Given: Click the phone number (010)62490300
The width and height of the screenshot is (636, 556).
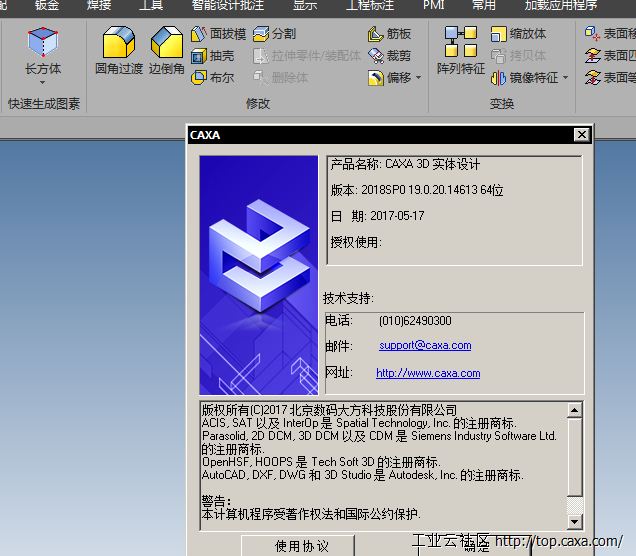Looking at the screenshot, I should click(415, 321).
